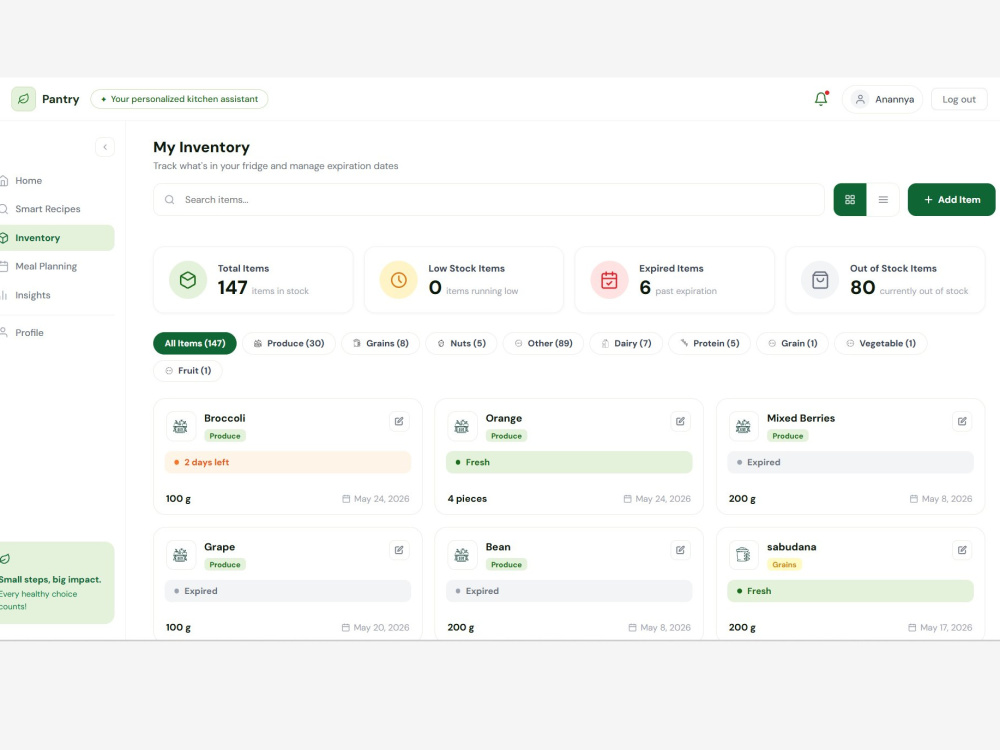Click the Broccoli produce basket icon

(180, 427)
